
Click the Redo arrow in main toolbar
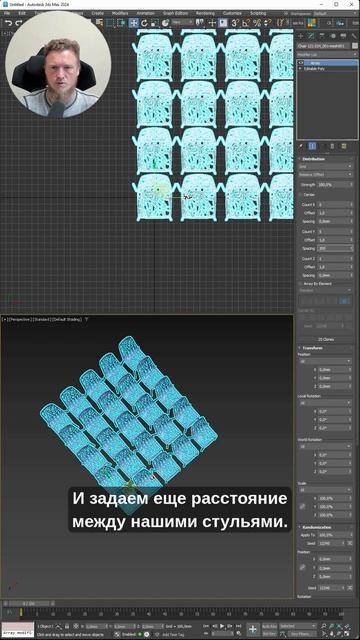pyautogui.click(x=18, y=23)
